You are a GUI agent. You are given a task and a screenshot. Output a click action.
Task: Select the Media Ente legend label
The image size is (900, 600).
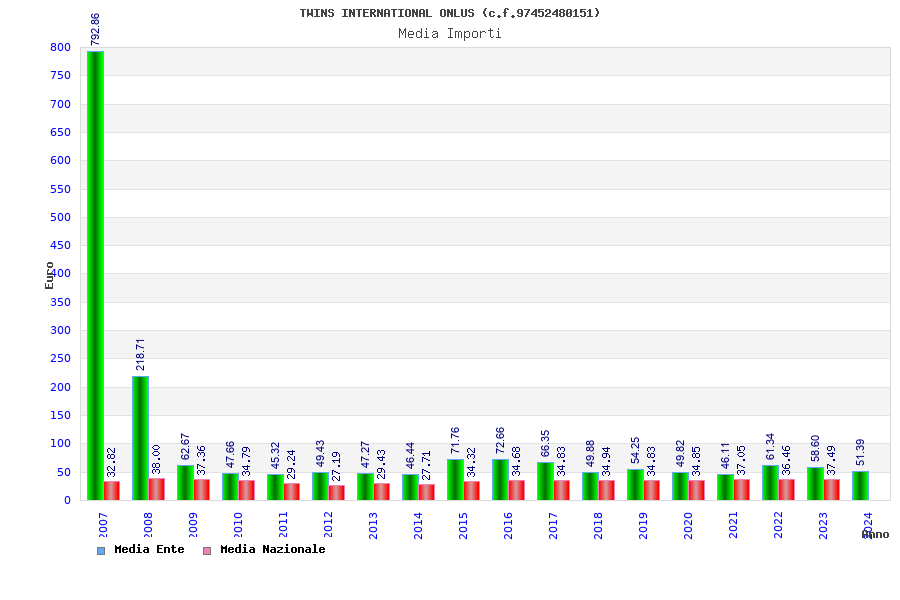149,549
